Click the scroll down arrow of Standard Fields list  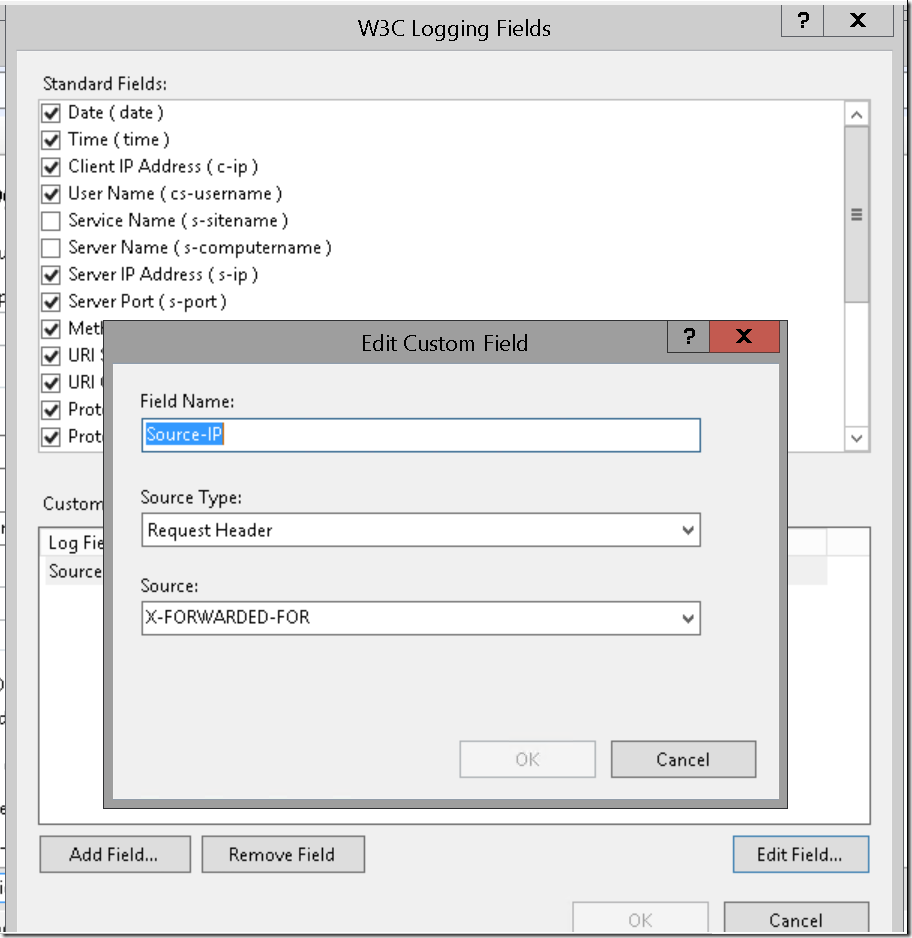point(856,438)
